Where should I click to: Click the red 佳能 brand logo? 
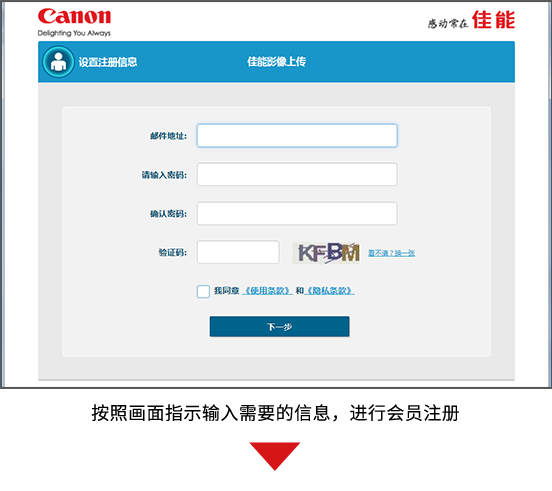tap(494, 19)
